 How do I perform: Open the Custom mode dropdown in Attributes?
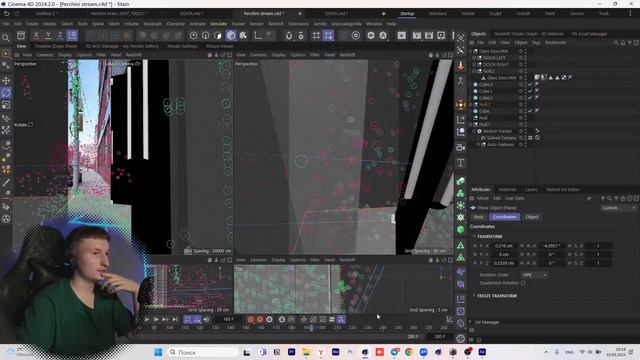(618, 208)
